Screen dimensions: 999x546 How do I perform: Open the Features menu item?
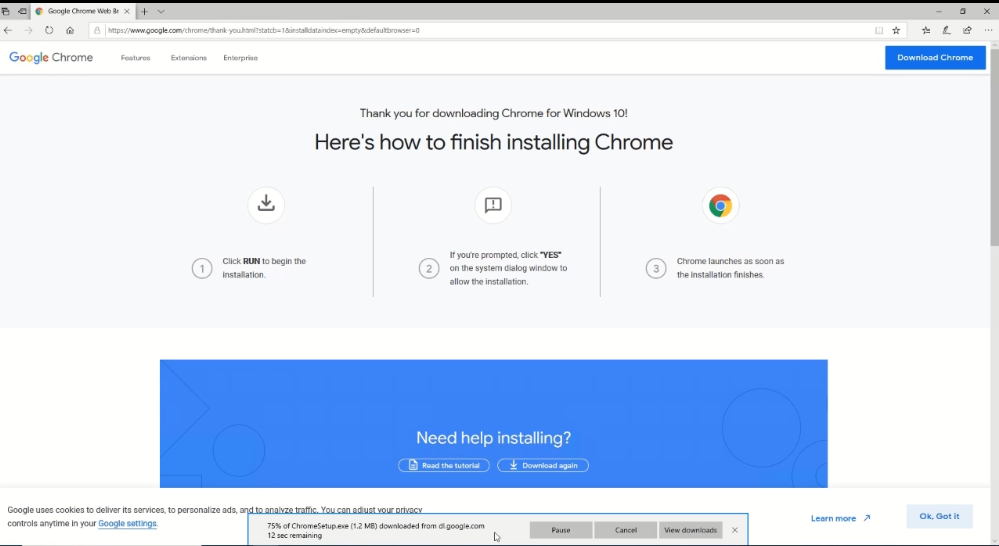pyautogui.click(x=135, y=58)
